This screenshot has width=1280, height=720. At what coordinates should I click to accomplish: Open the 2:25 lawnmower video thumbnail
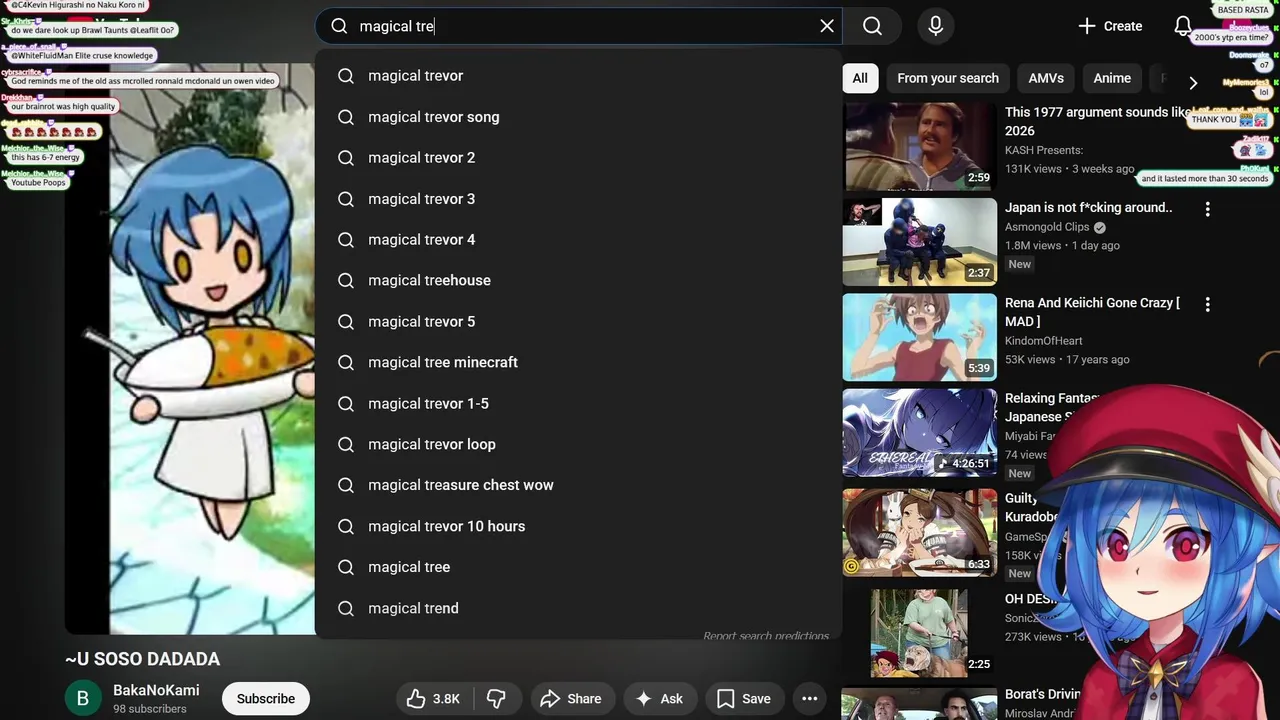point(920,632)
